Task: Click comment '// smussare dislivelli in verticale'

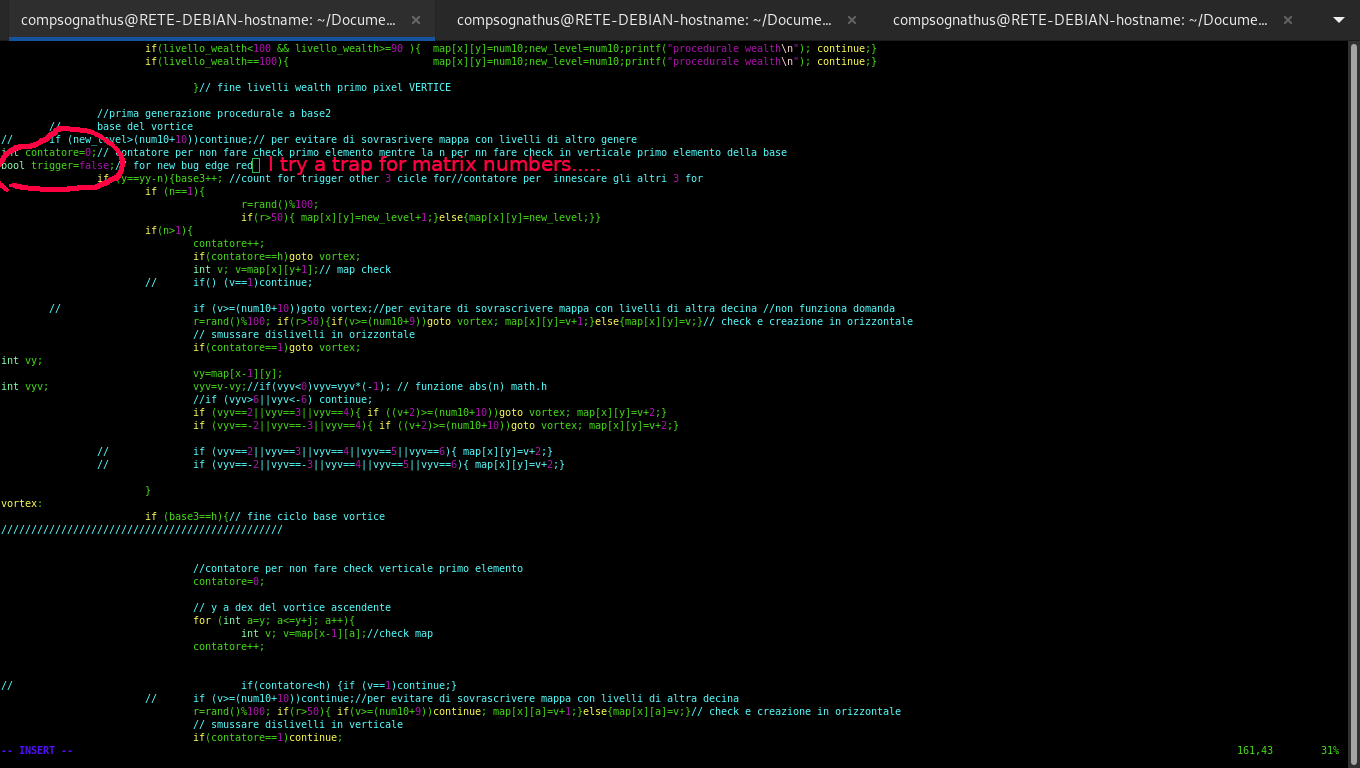Action: tap(298, 725)
